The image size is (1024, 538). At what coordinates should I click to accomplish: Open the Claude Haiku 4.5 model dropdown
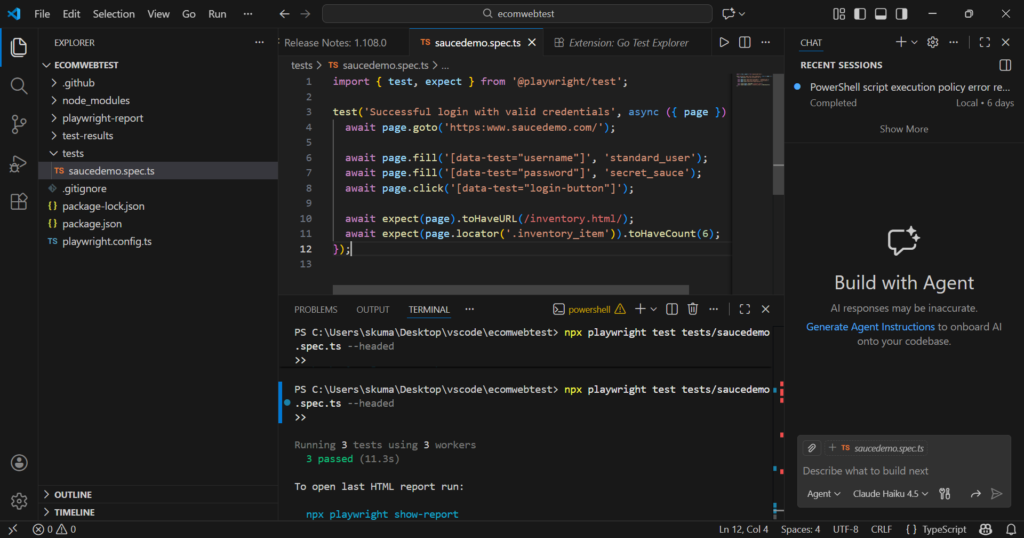[x=890, y=493]
